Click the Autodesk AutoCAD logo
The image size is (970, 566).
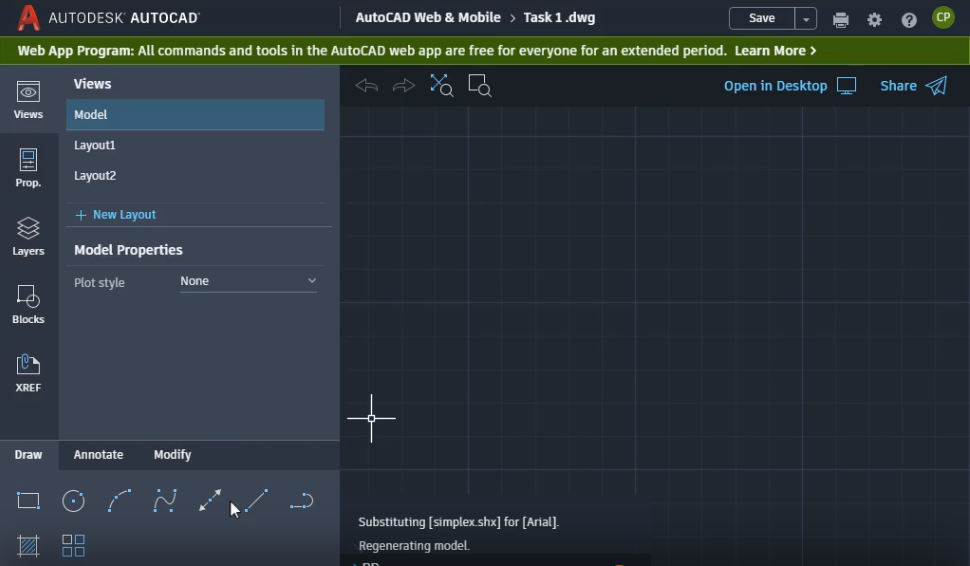(x=108, y=18)
